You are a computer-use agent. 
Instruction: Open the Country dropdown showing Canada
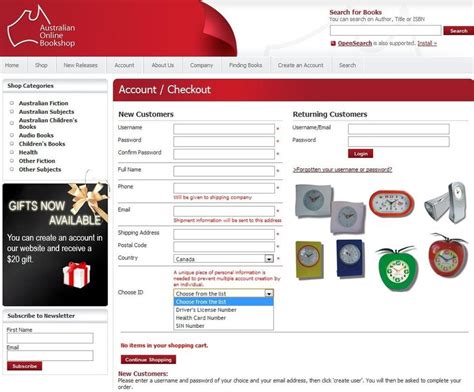coord(223,259)
